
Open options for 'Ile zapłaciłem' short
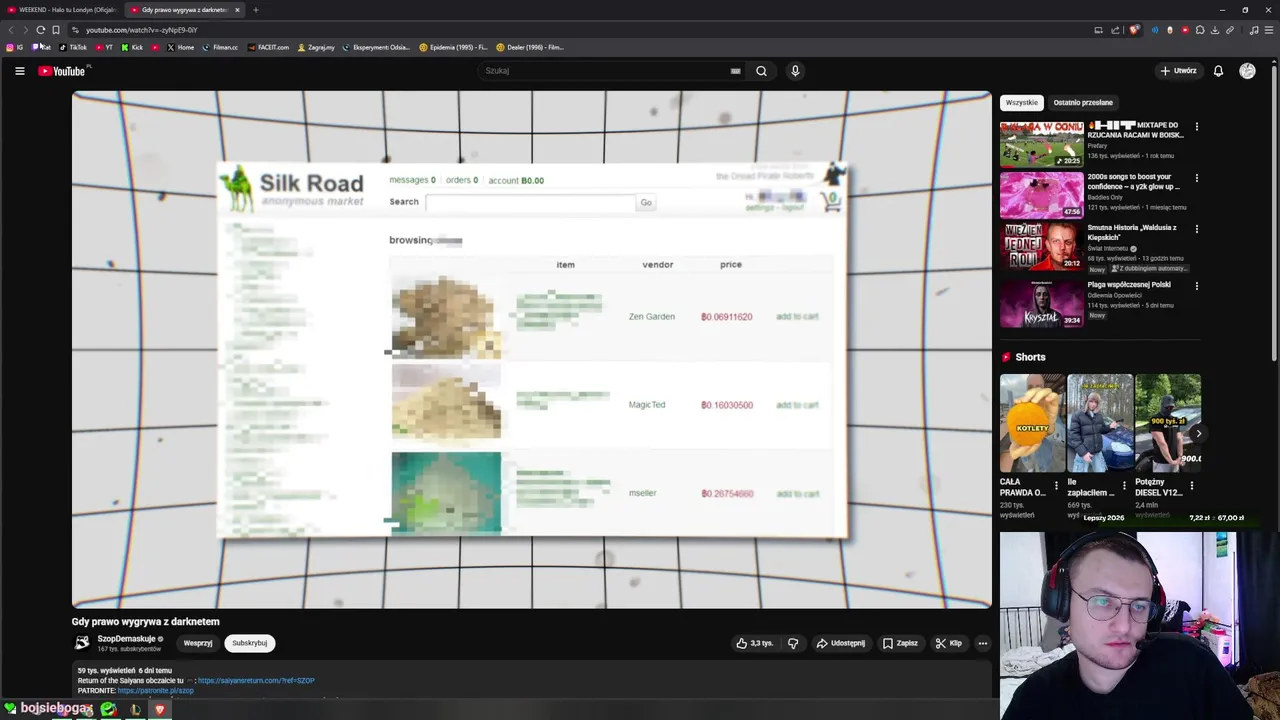tap(1124, 485)
